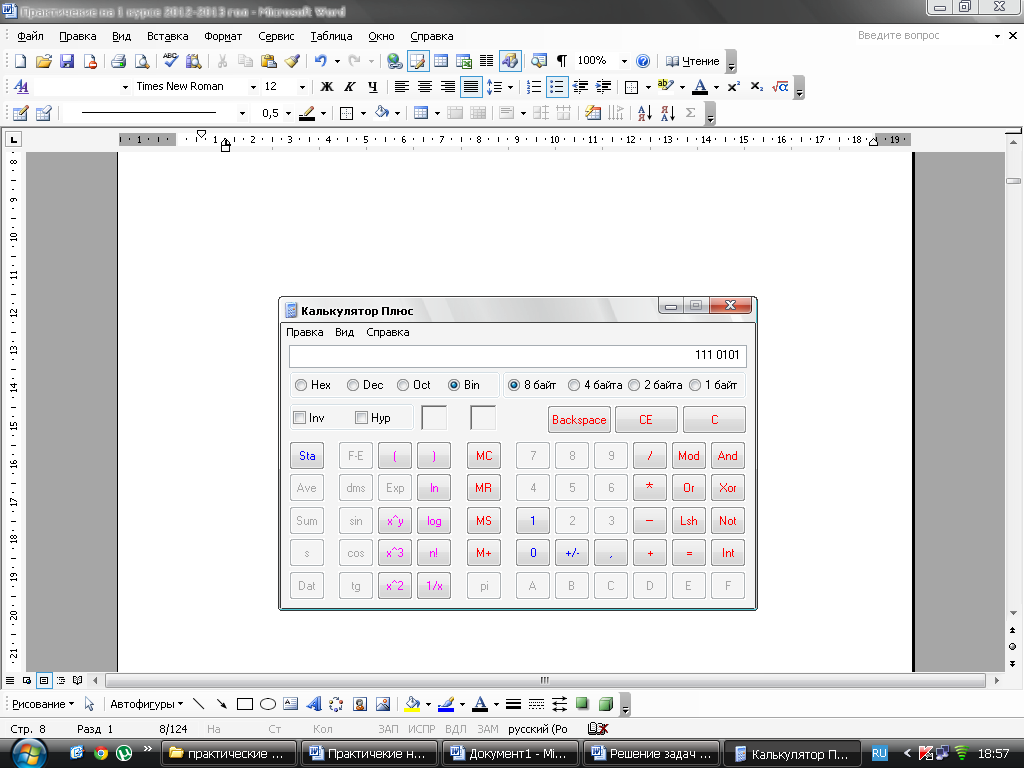Open a file with the Open folder icon
This screenshot has height=768, width=1024.
[43, 61]
